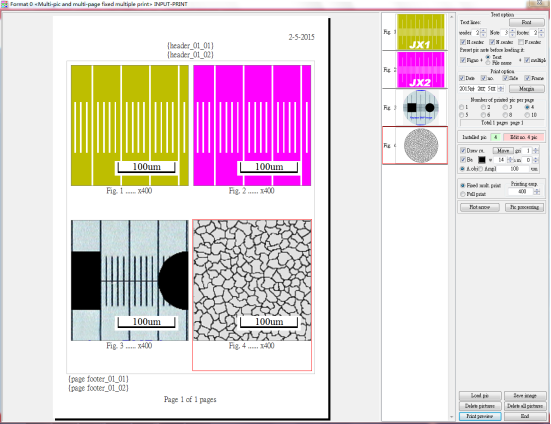Click the Print preview button
Image resolution: width=551 pixels, height=424 pixels.
pos(480,416)
